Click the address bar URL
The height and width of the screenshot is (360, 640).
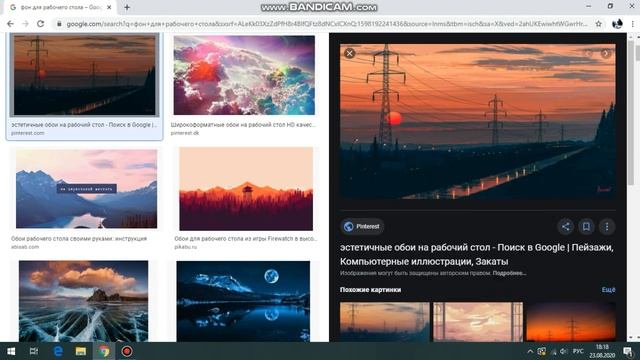[327, 24]
